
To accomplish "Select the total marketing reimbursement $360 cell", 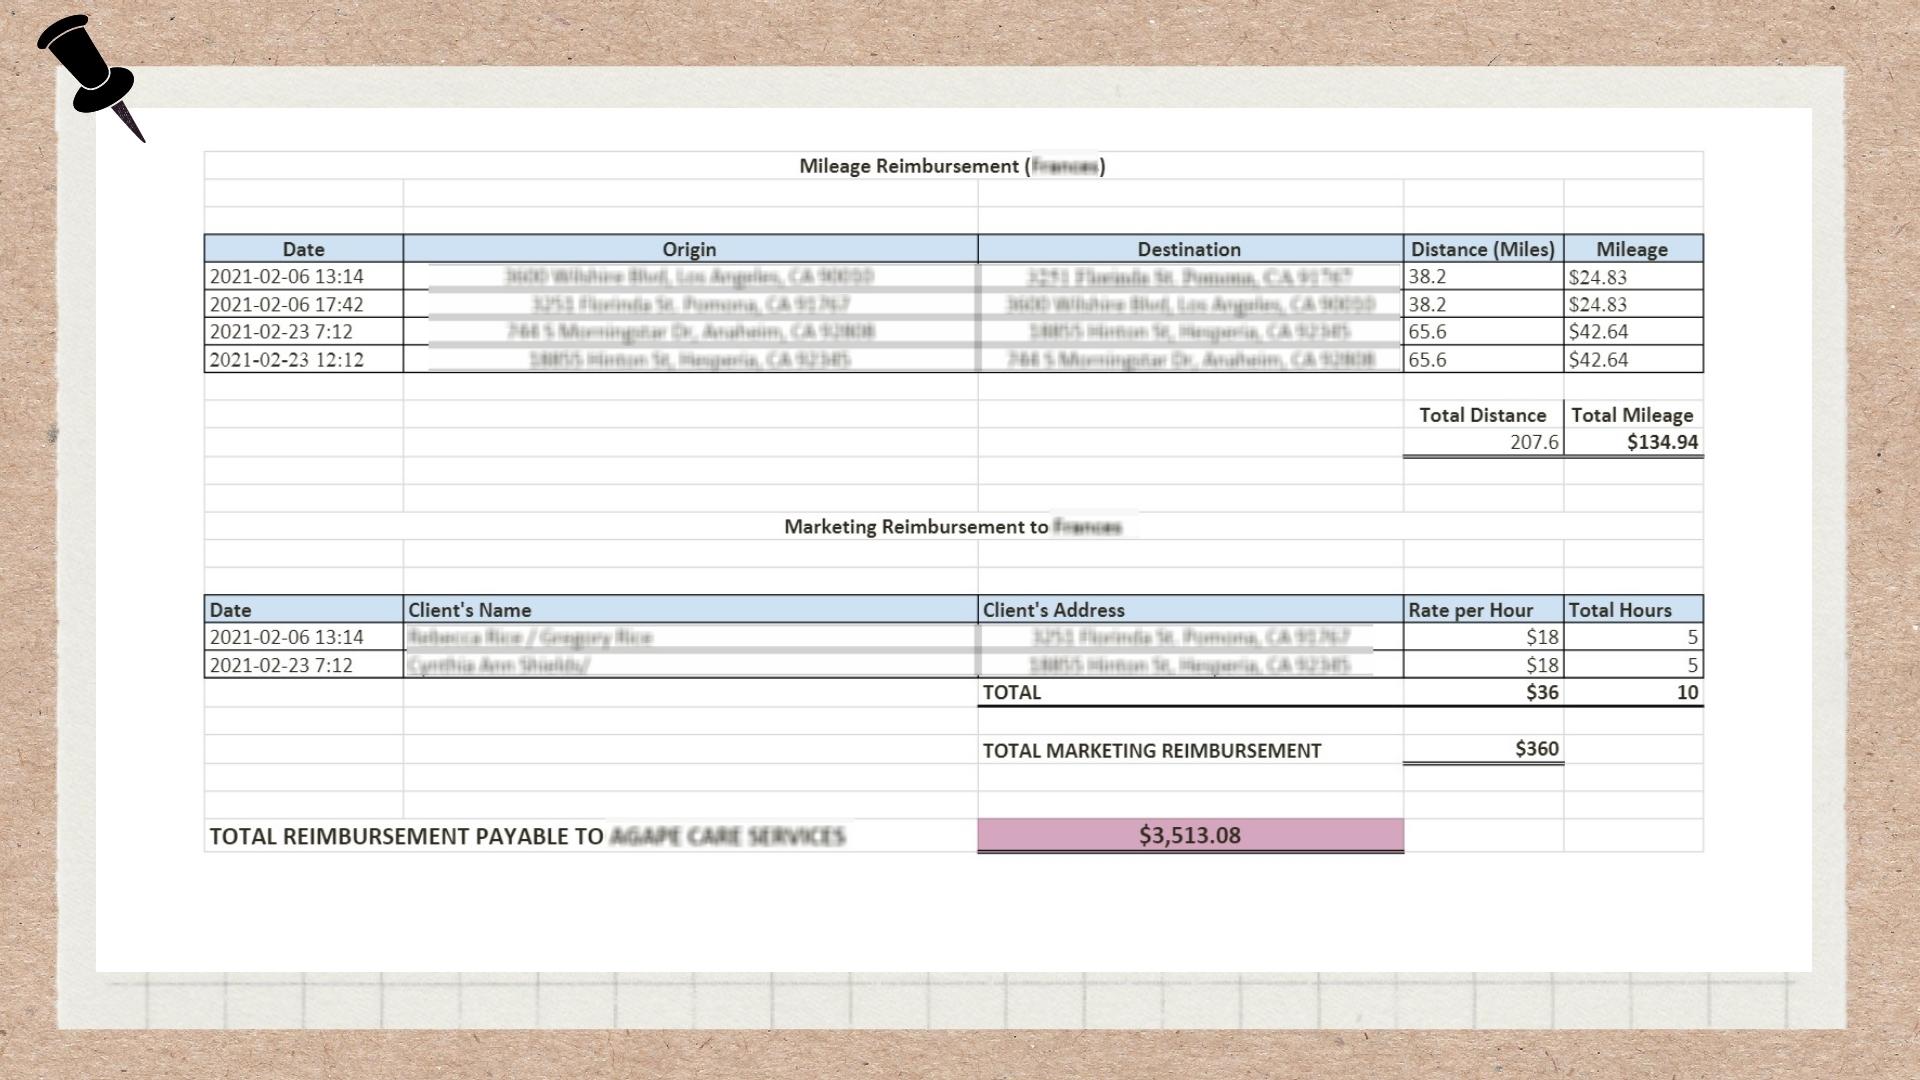I will coord(1536,749).
